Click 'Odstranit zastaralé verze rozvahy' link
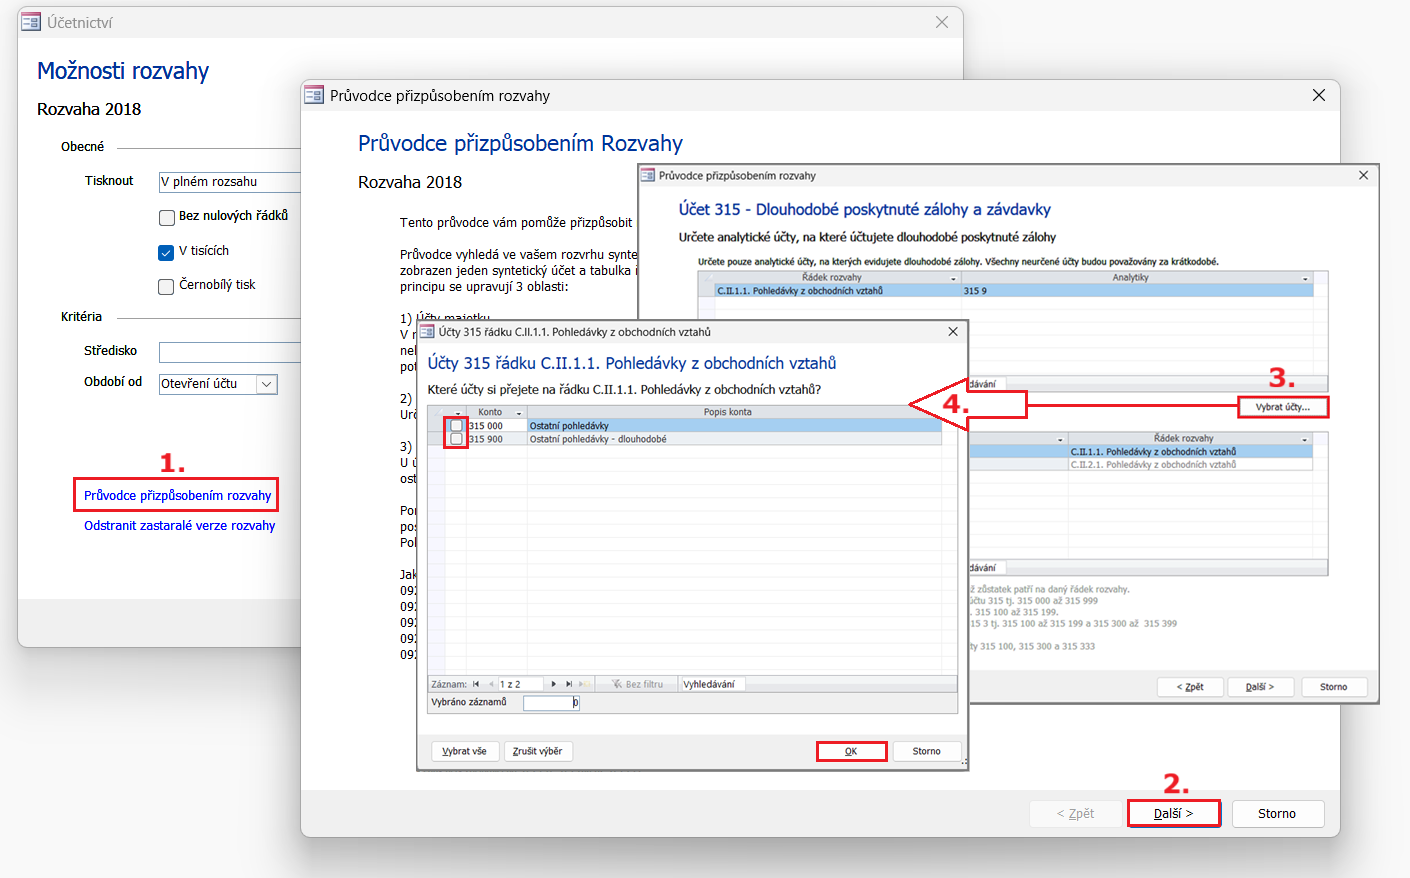 click(179, 526)
